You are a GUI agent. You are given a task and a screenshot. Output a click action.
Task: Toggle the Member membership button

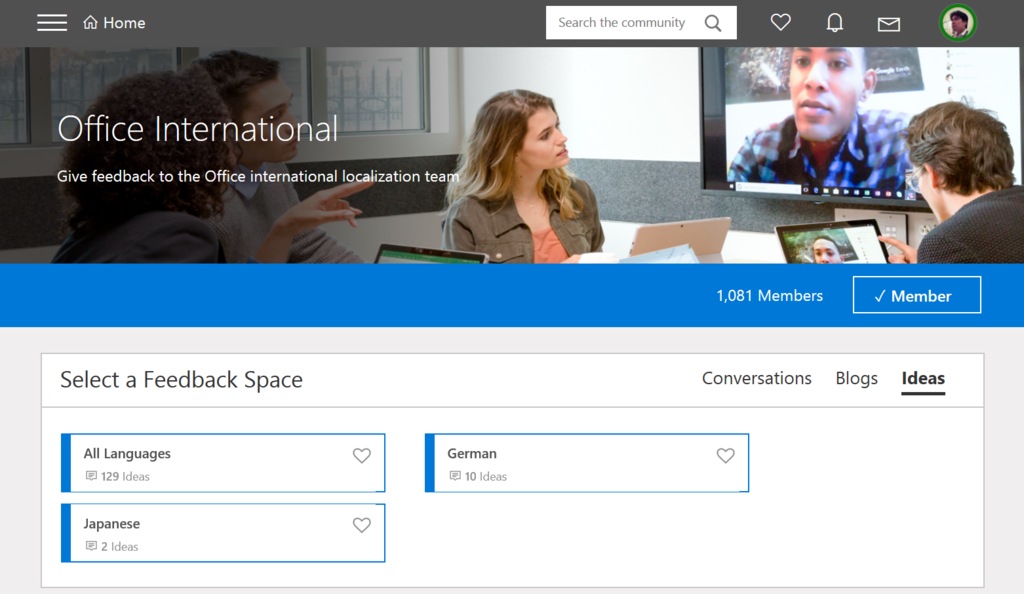[917, 295]
